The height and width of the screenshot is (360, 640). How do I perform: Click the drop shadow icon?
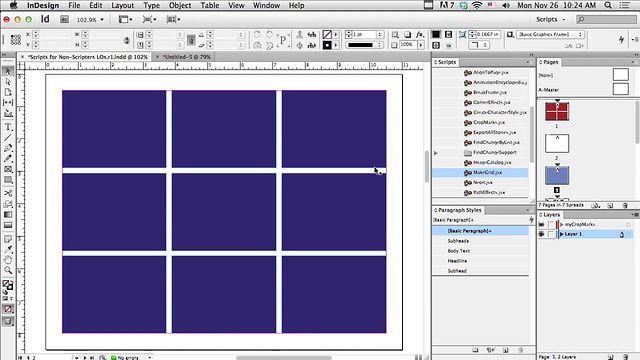coord(407,35)
